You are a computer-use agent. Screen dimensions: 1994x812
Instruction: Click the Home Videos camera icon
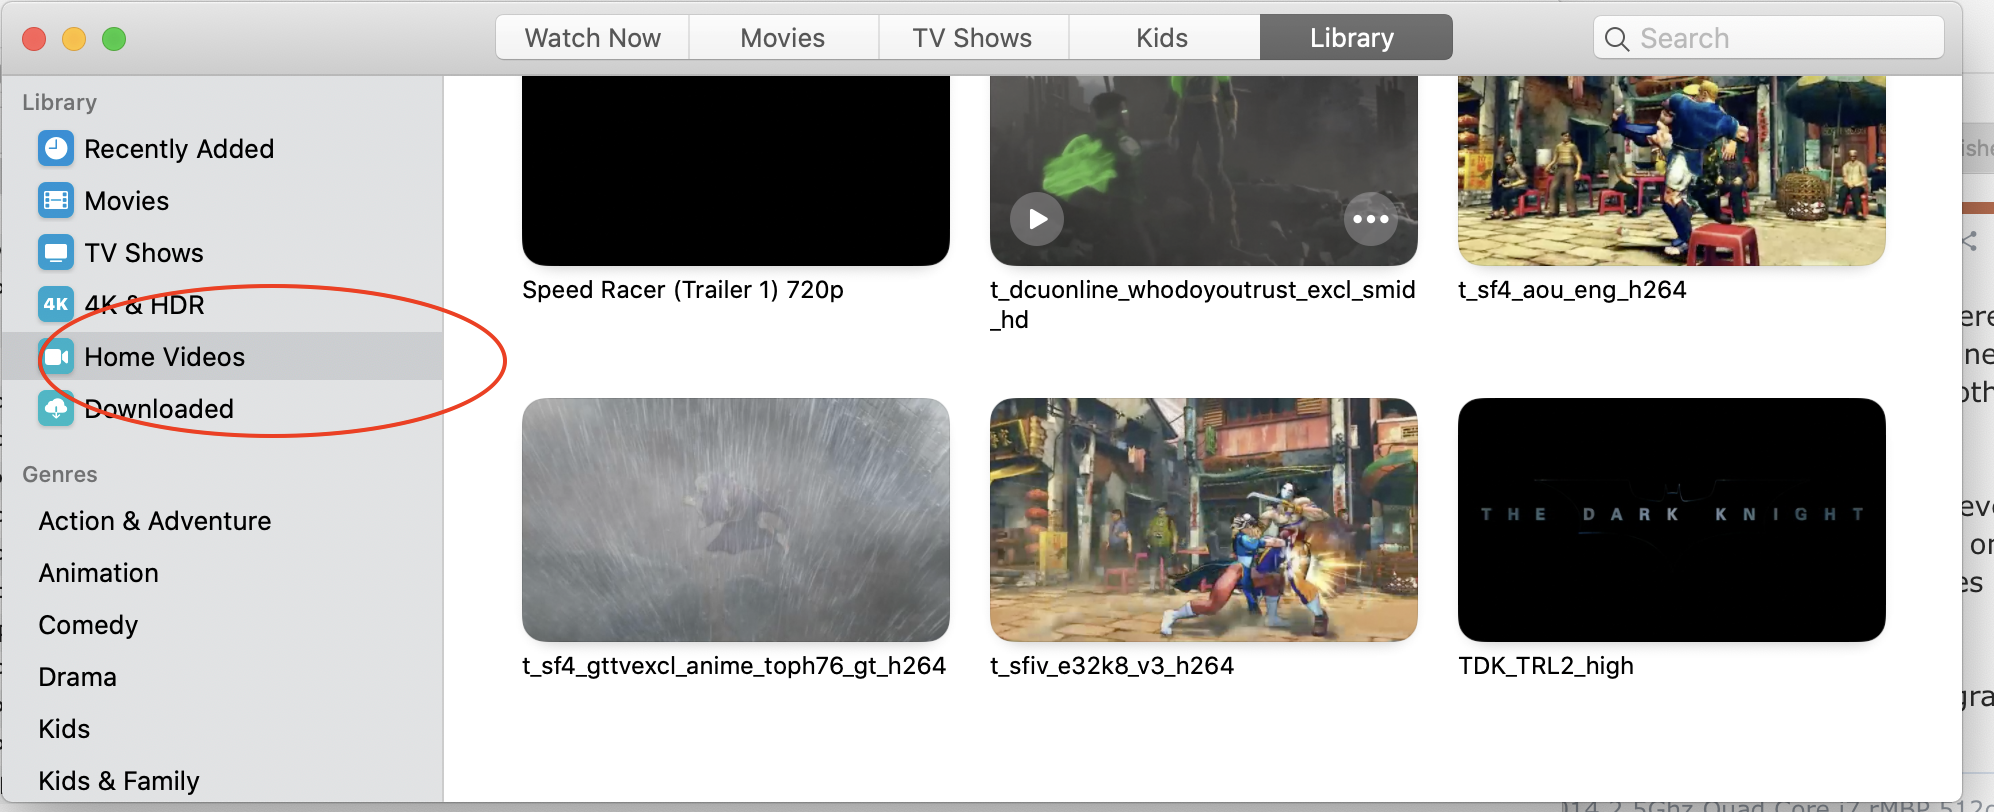point(56,357)
